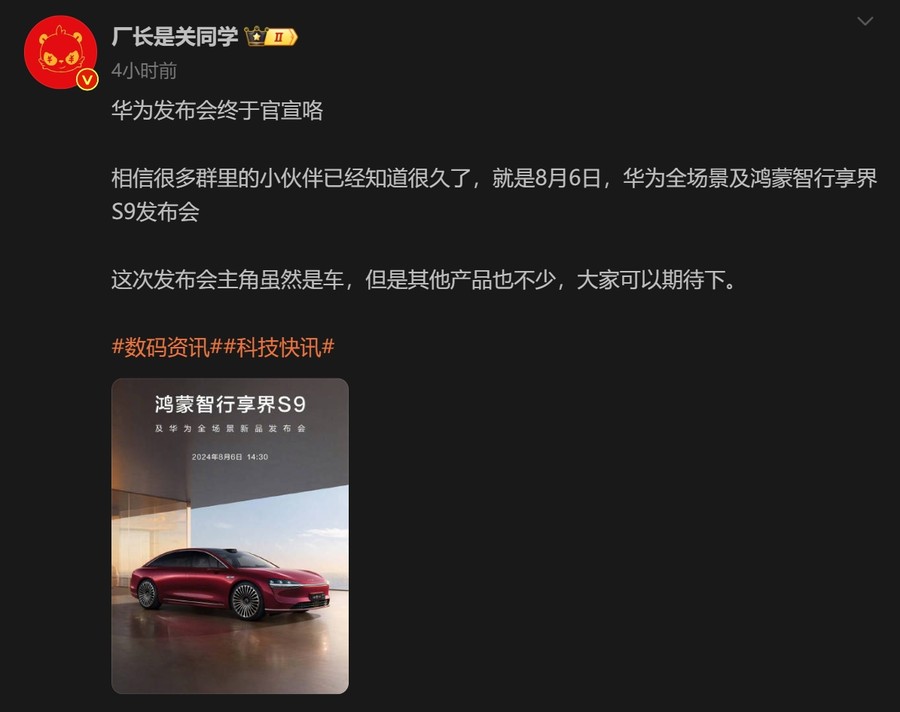900x712 pixels.
Task: Open the red panda profile avatar
Action: [60, 52]
